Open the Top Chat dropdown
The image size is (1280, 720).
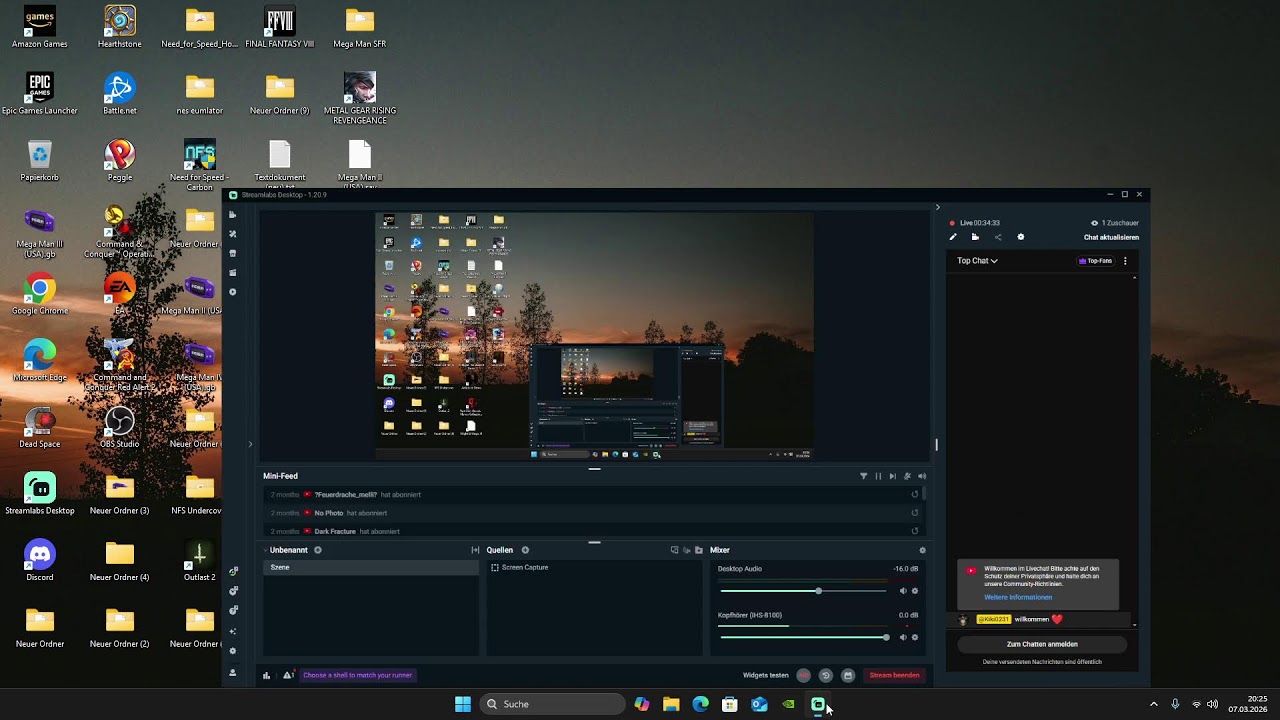click(x=977, y=261)
